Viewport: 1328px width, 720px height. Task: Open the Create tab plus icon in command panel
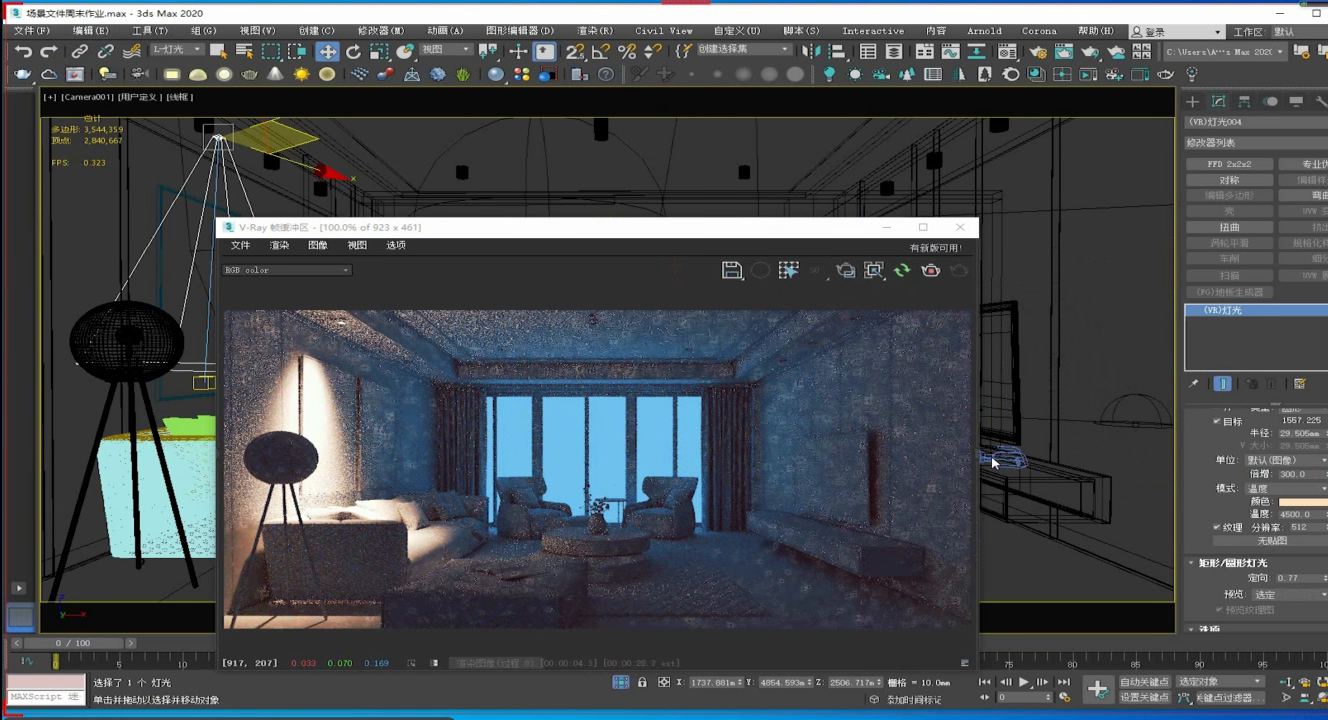pyautogui.click(x=1192, y=101)
